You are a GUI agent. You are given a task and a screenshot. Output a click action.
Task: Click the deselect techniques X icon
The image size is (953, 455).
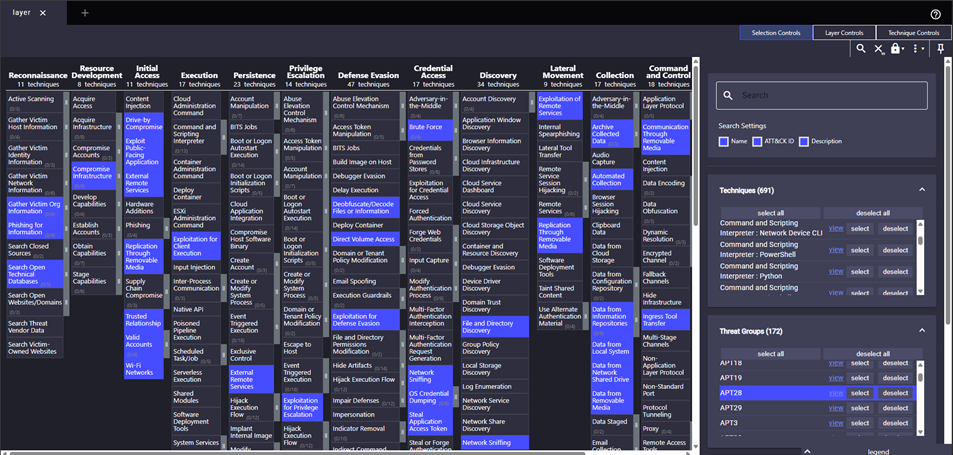(x=879, y=49)
